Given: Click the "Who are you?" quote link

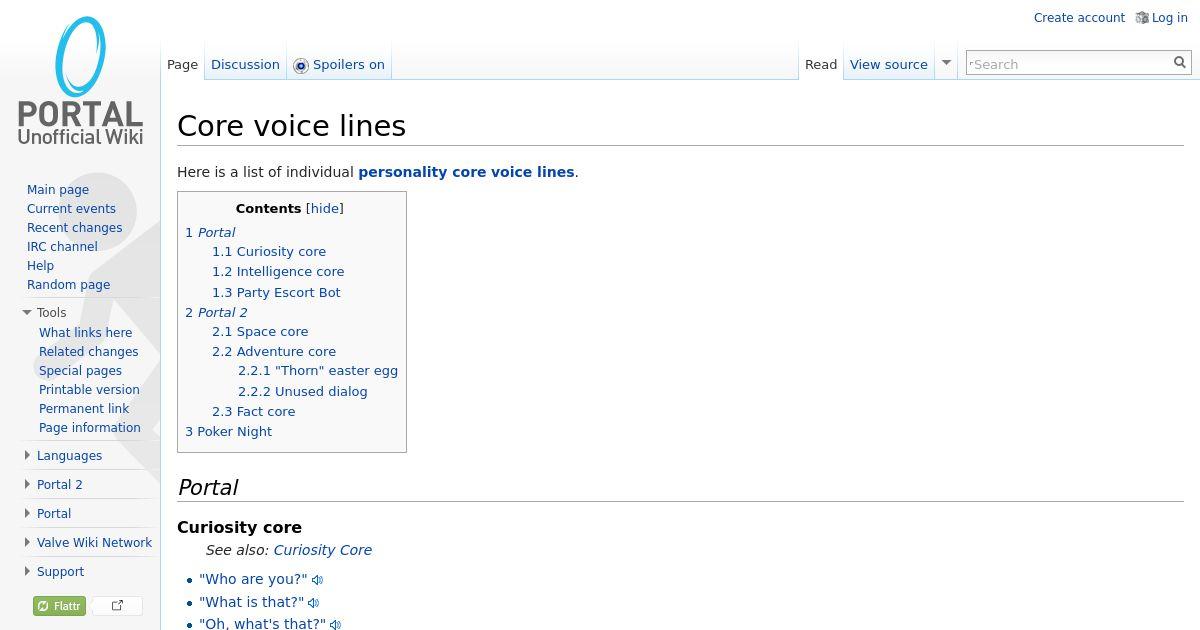Looking at the screenshot, I should [253, 580].
